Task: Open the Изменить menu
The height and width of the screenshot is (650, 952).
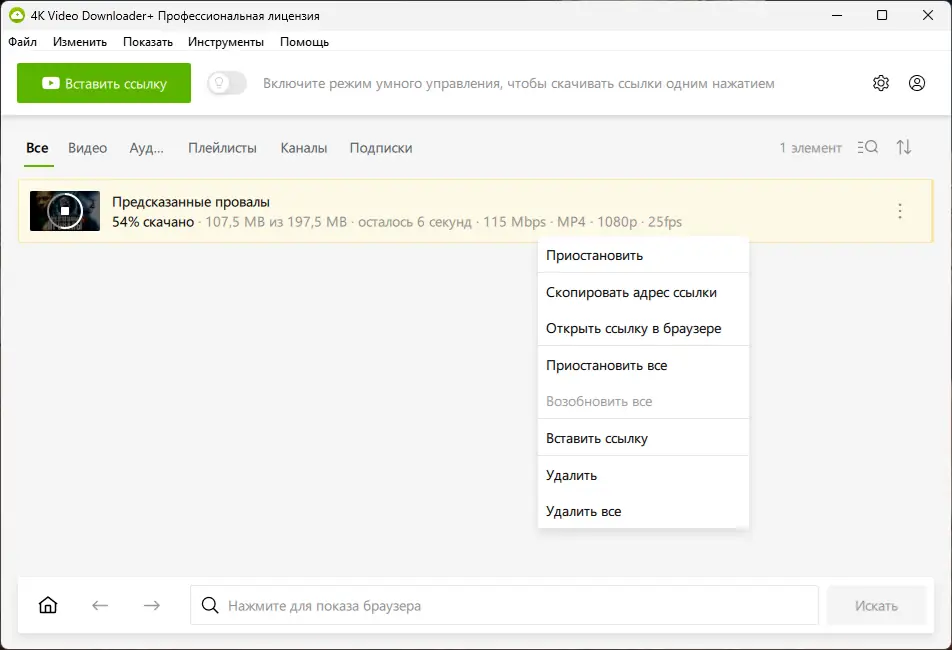Action: tap(80, 42)
